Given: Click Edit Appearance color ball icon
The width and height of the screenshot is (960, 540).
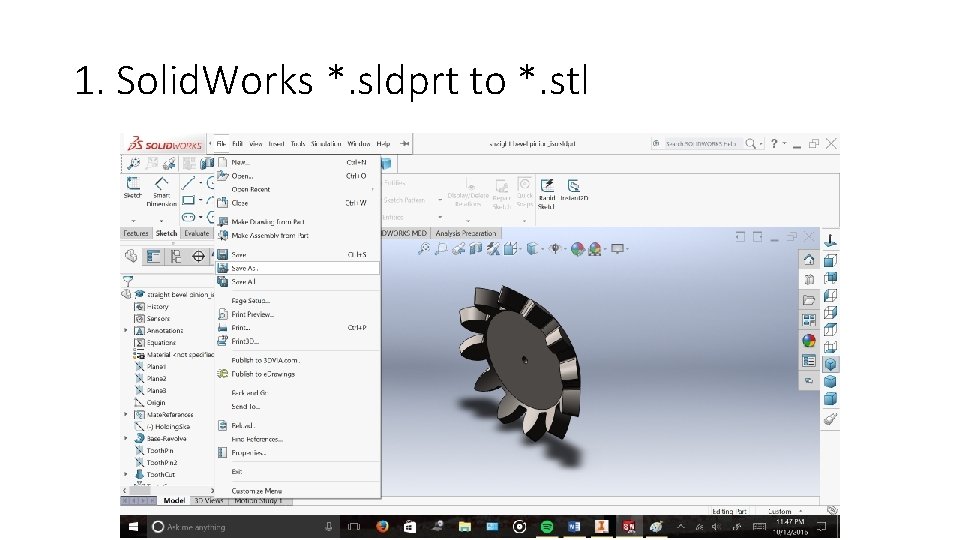Looking at the screenshot, I should (577, 249).
